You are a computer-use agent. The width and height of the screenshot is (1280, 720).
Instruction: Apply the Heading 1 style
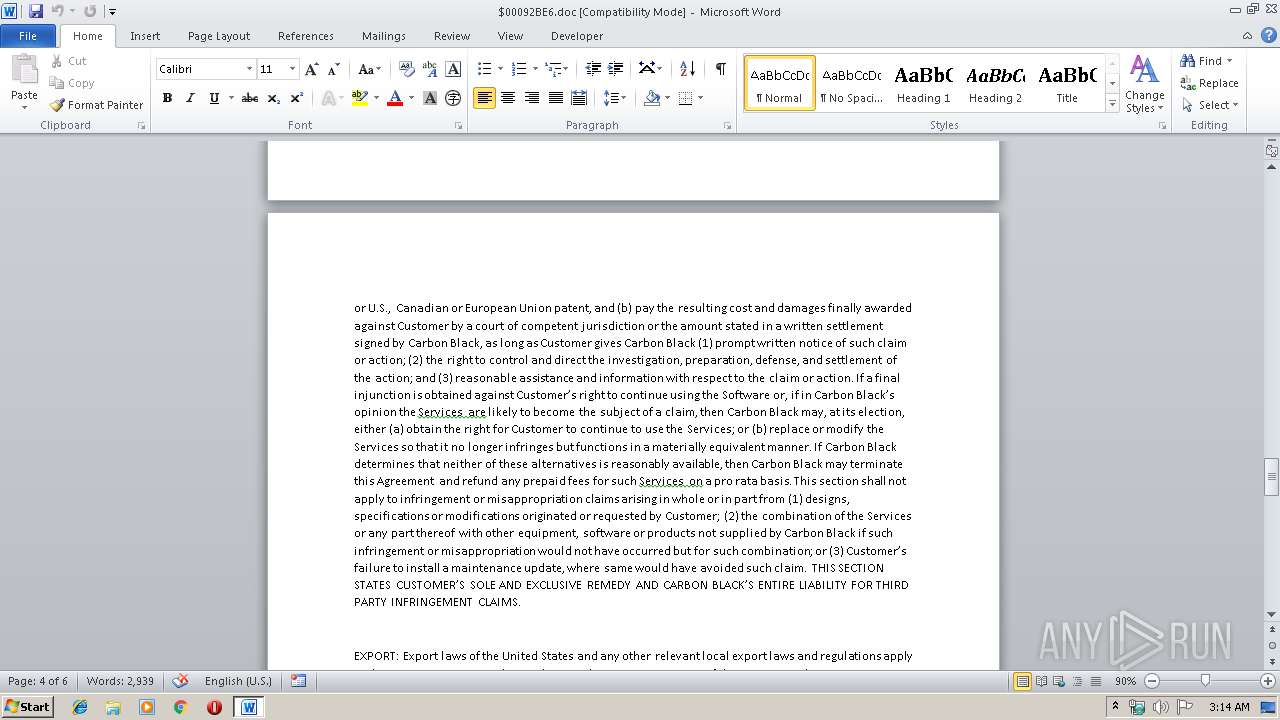[x=923, y=83]
